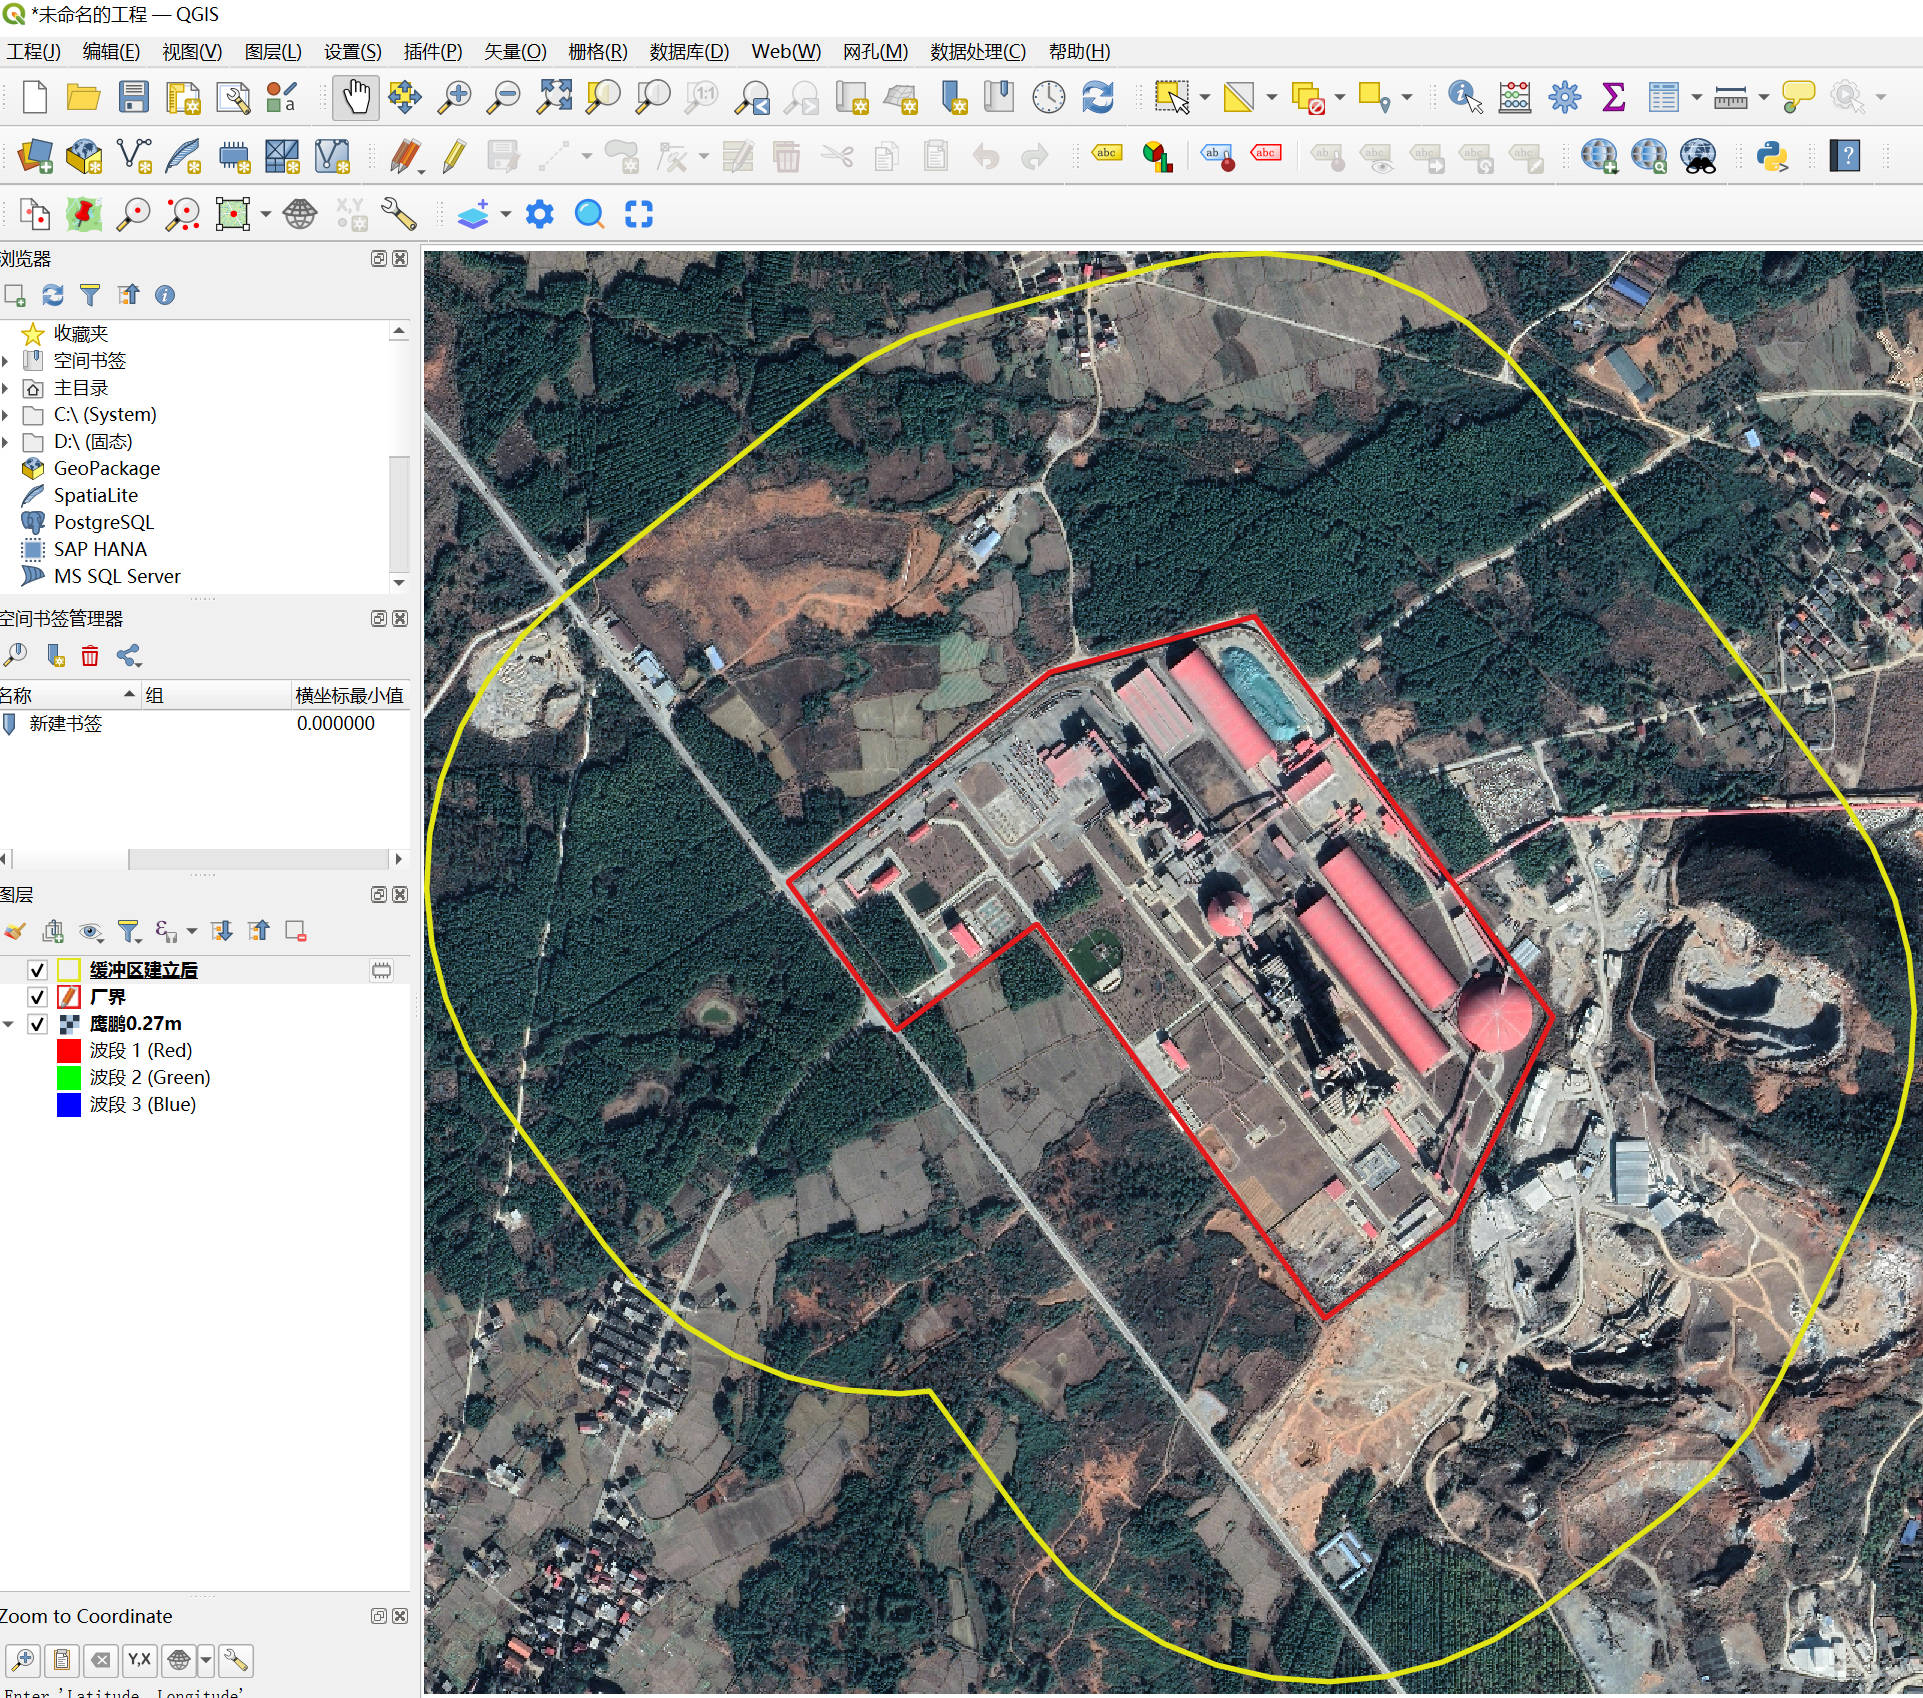Image resolution: width=1923 pixels, height=1698 pixels.
Task: Open an existing project via folder icon
Action: pyautogui.click(x=83, y=97)
